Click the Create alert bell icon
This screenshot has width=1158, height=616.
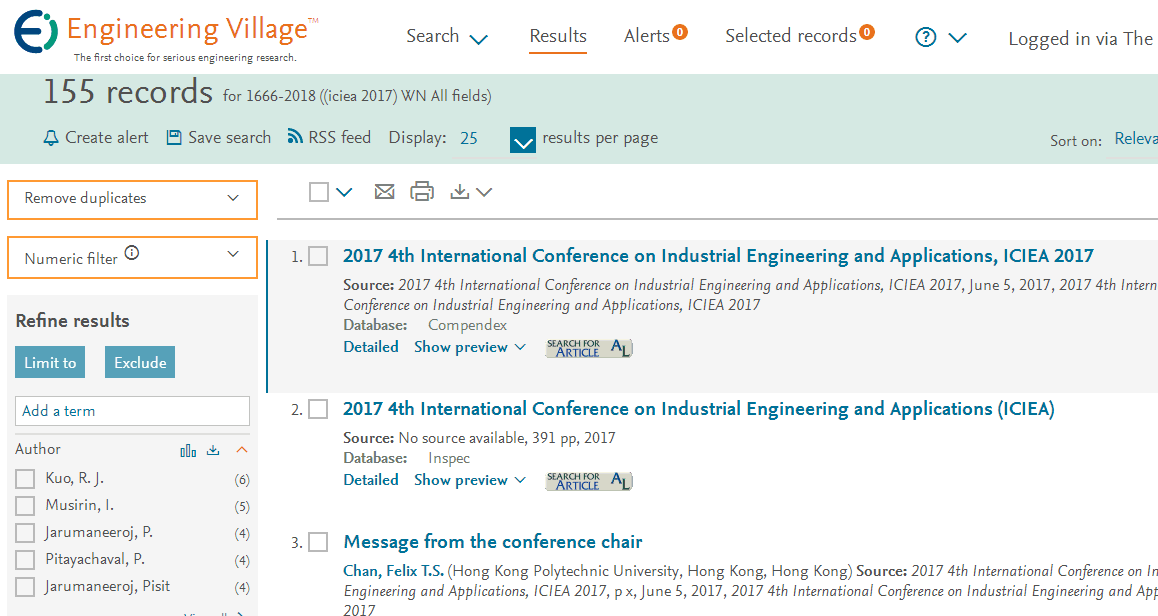(x=50, y=137)
